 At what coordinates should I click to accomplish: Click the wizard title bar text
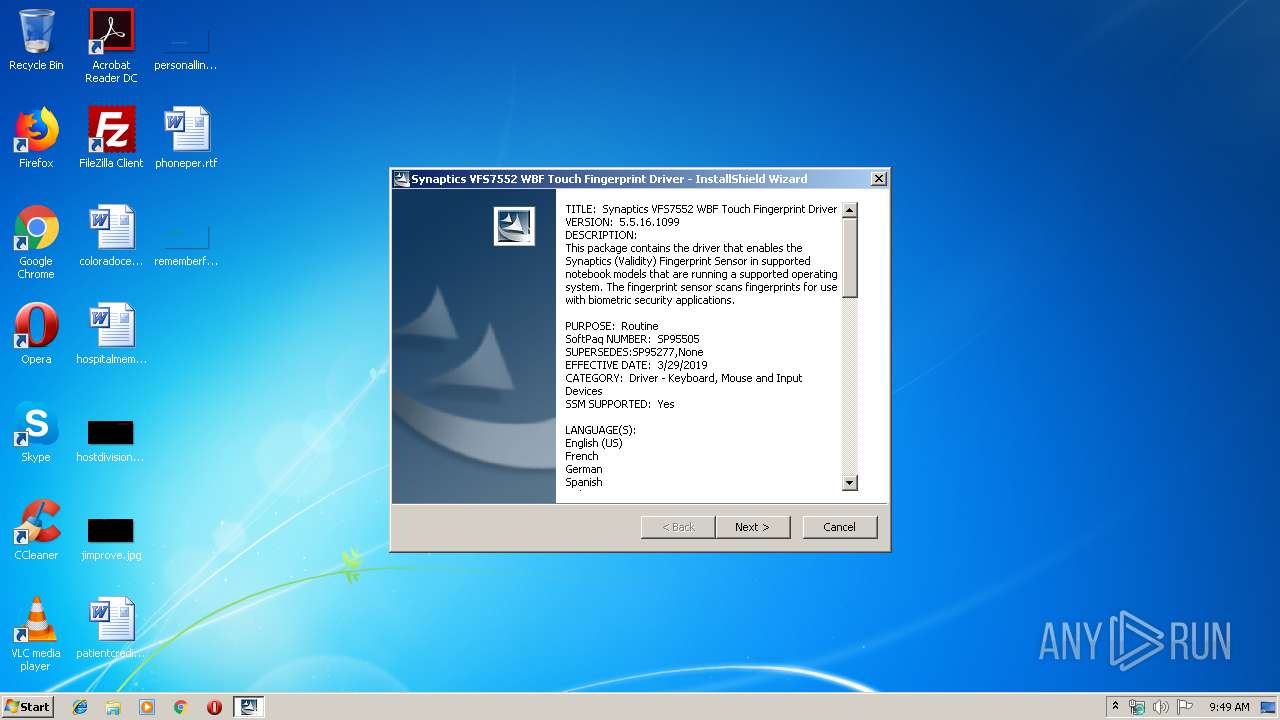(x=609, y=179)
